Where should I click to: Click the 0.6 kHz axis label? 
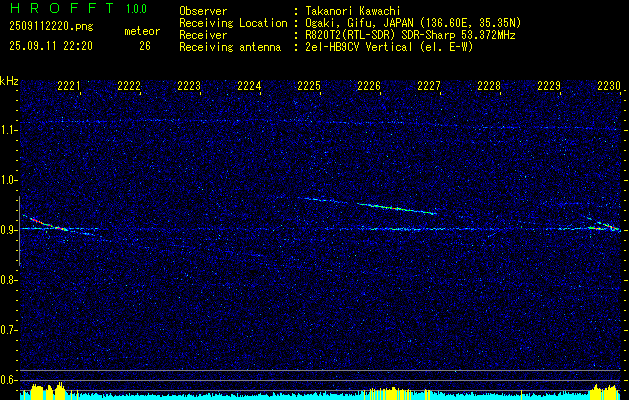(9, 380)
